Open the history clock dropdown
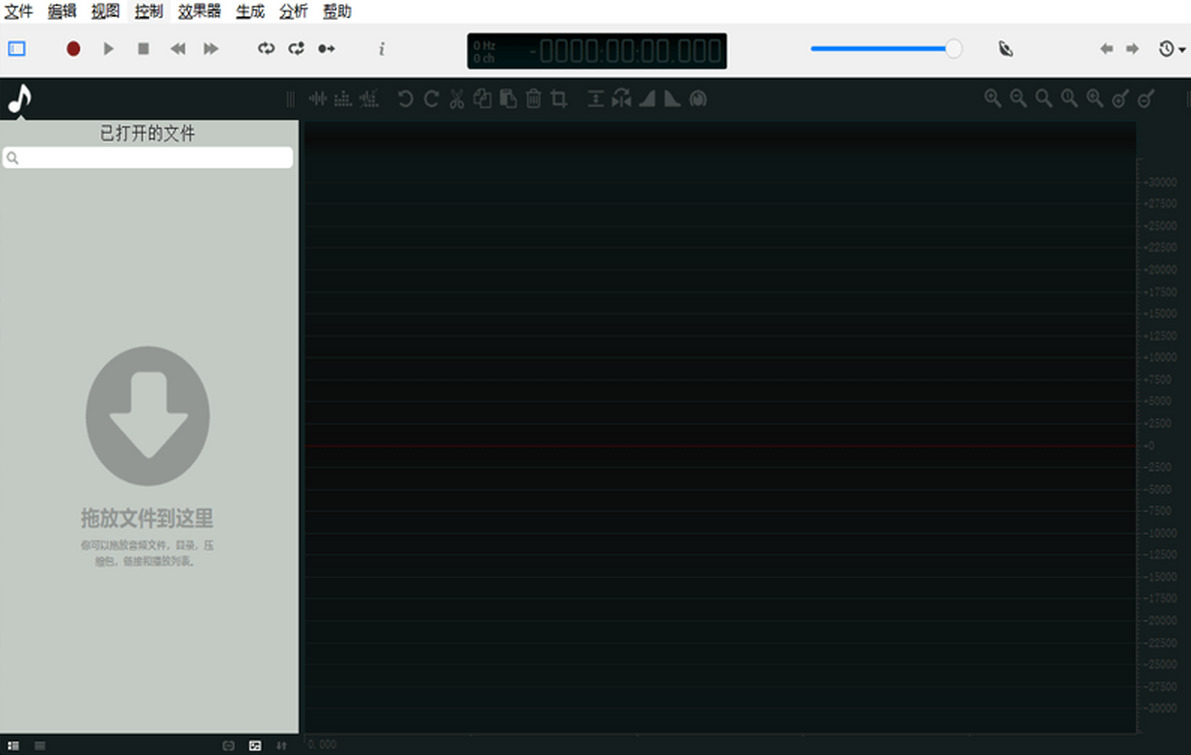 coord(1172,49)
